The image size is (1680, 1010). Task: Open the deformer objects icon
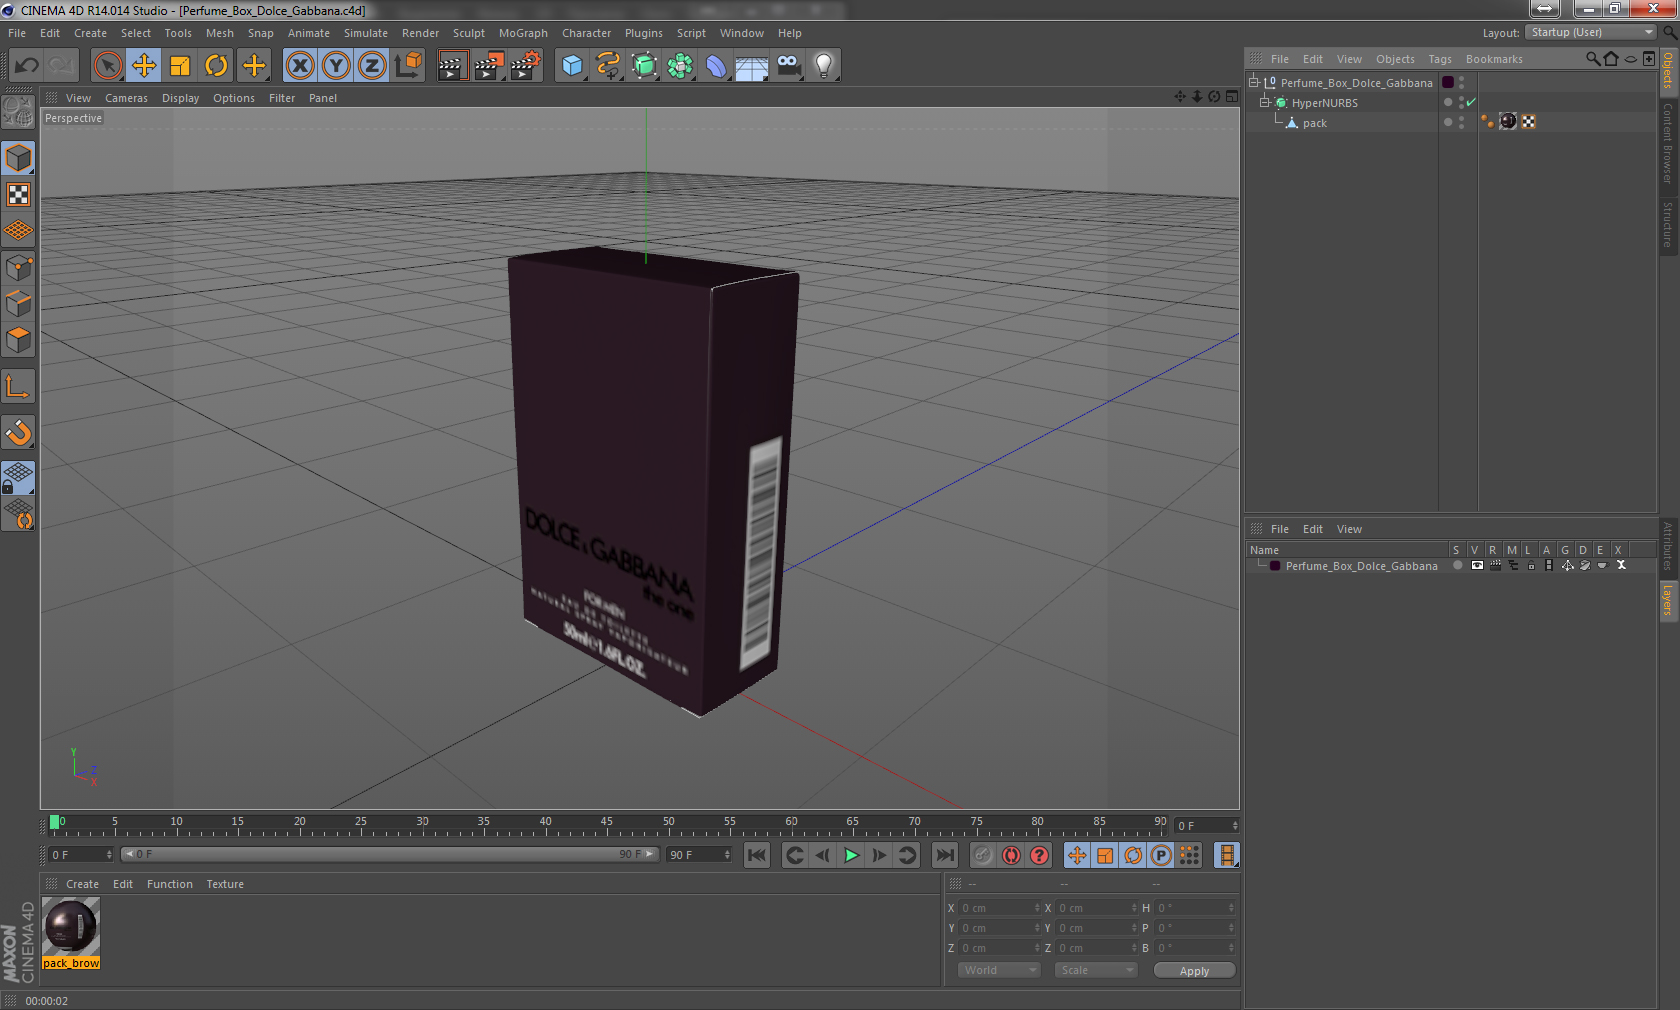pos(716,66)
